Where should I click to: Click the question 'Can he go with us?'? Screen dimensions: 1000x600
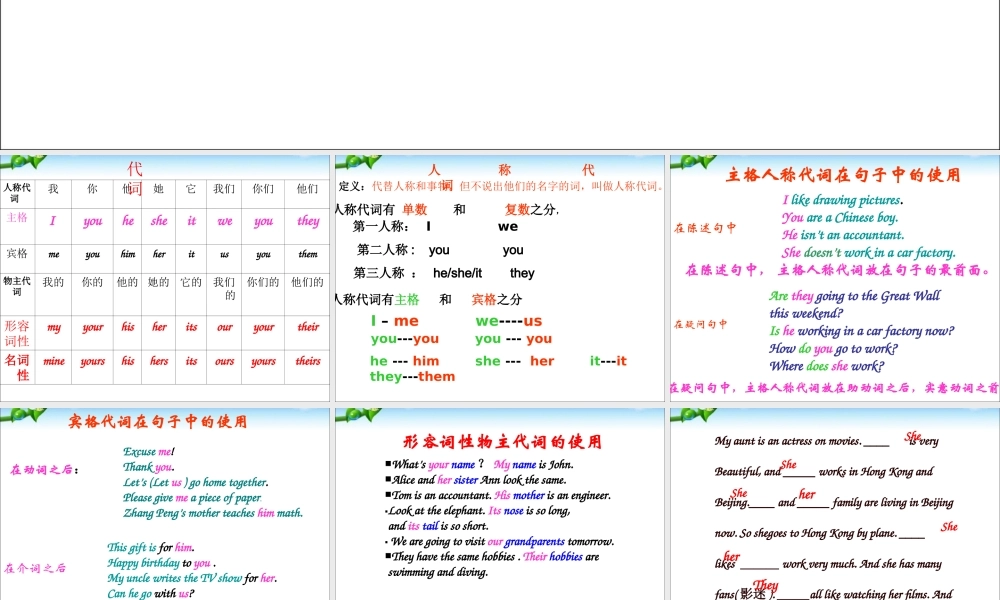[x=151, y=593]
